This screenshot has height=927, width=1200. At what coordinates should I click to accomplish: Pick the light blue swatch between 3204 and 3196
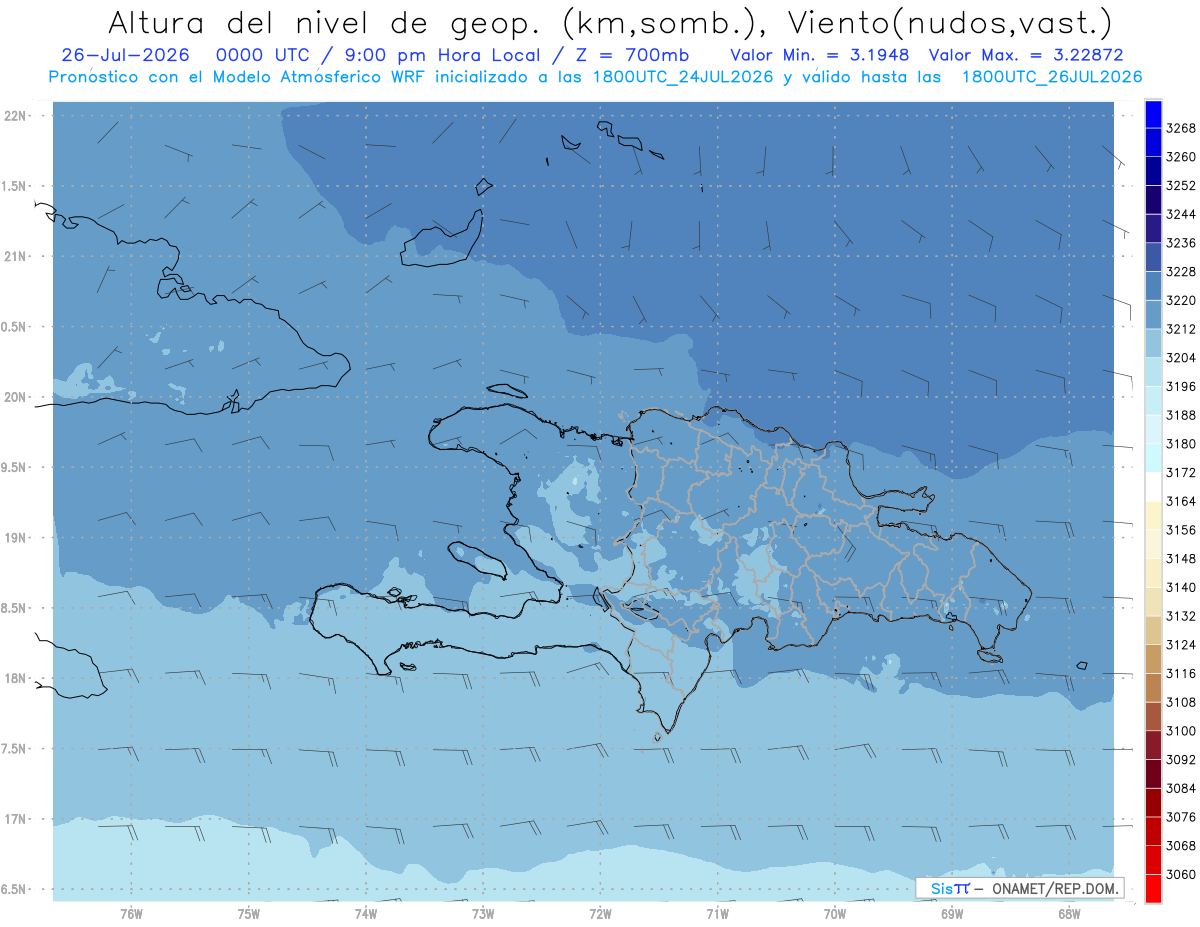1153,372
